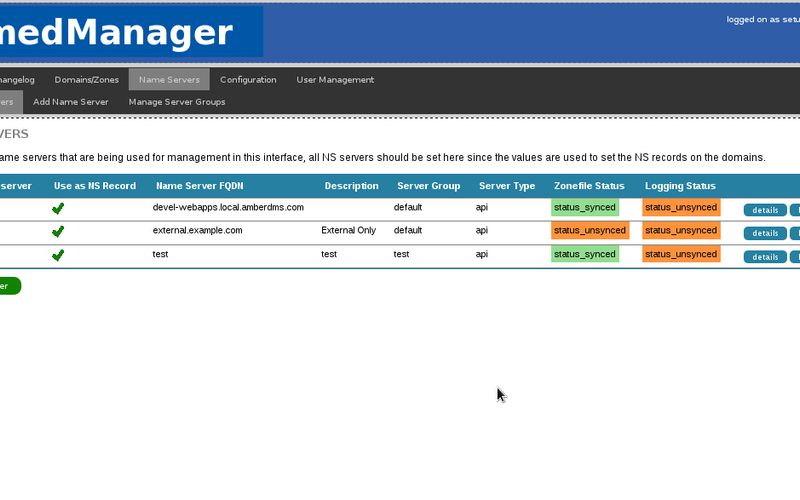Open details for devel-webapps.local.amberdms.com server
This screenshot has width=800, height=500.
[765, 210]
